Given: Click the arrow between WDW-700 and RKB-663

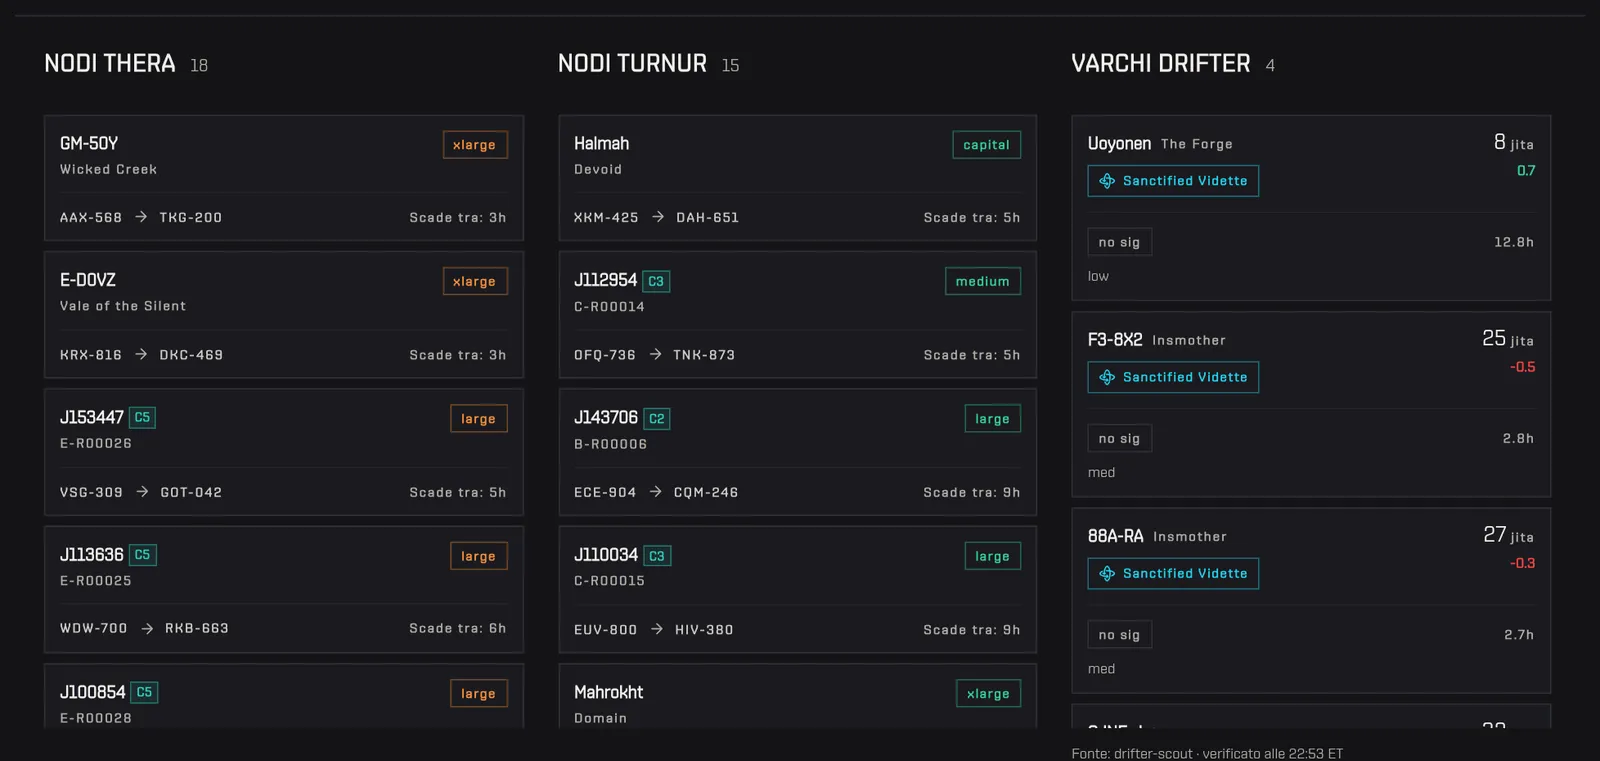Looking at the screenshot, I should [x=147, y=629].
